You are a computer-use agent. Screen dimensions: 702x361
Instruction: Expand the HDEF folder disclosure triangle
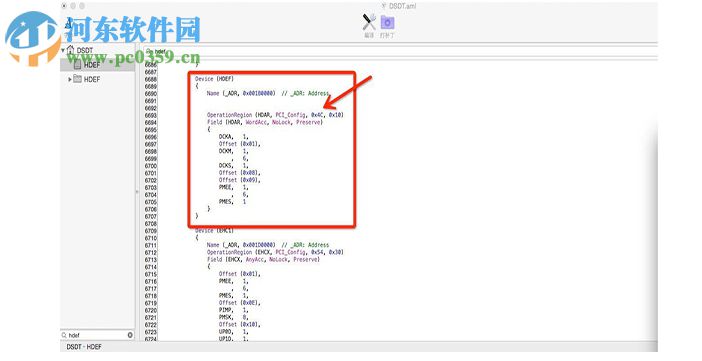[x=70, y=79]
